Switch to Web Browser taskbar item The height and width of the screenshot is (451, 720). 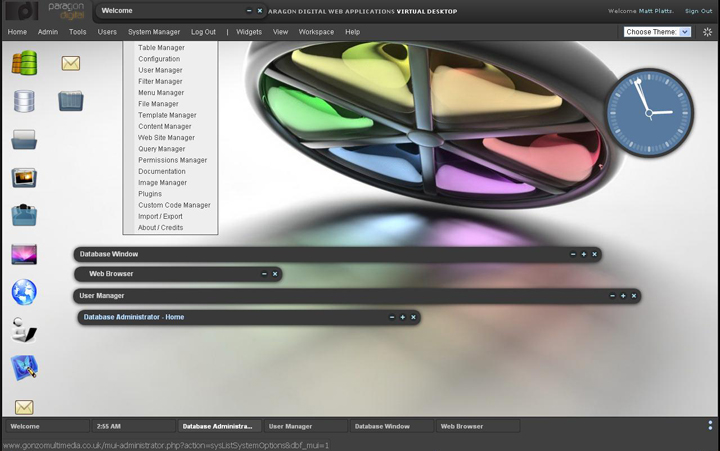click(478, 426)
